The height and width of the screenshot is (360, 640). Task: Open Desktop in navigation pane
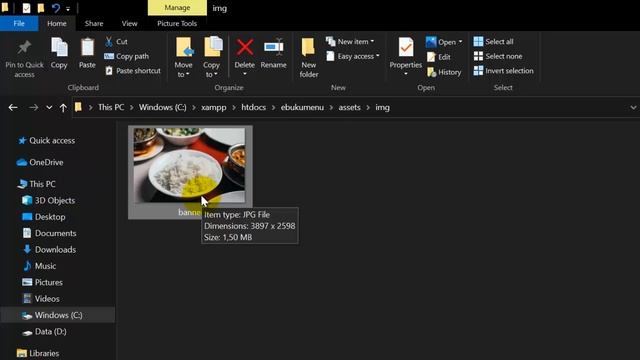point(44,217)
